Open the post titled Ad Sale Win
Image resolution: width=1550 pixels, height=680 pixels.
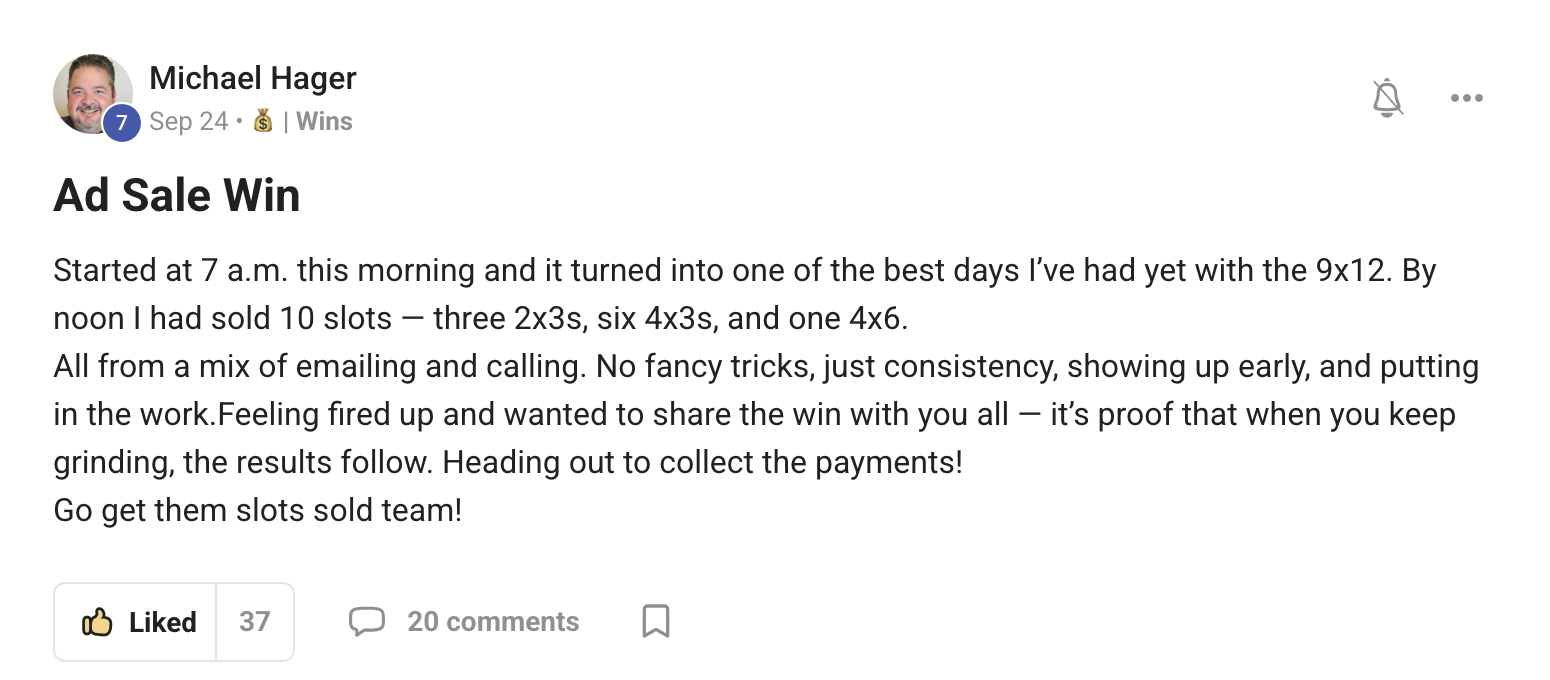(x=176, y=195)
